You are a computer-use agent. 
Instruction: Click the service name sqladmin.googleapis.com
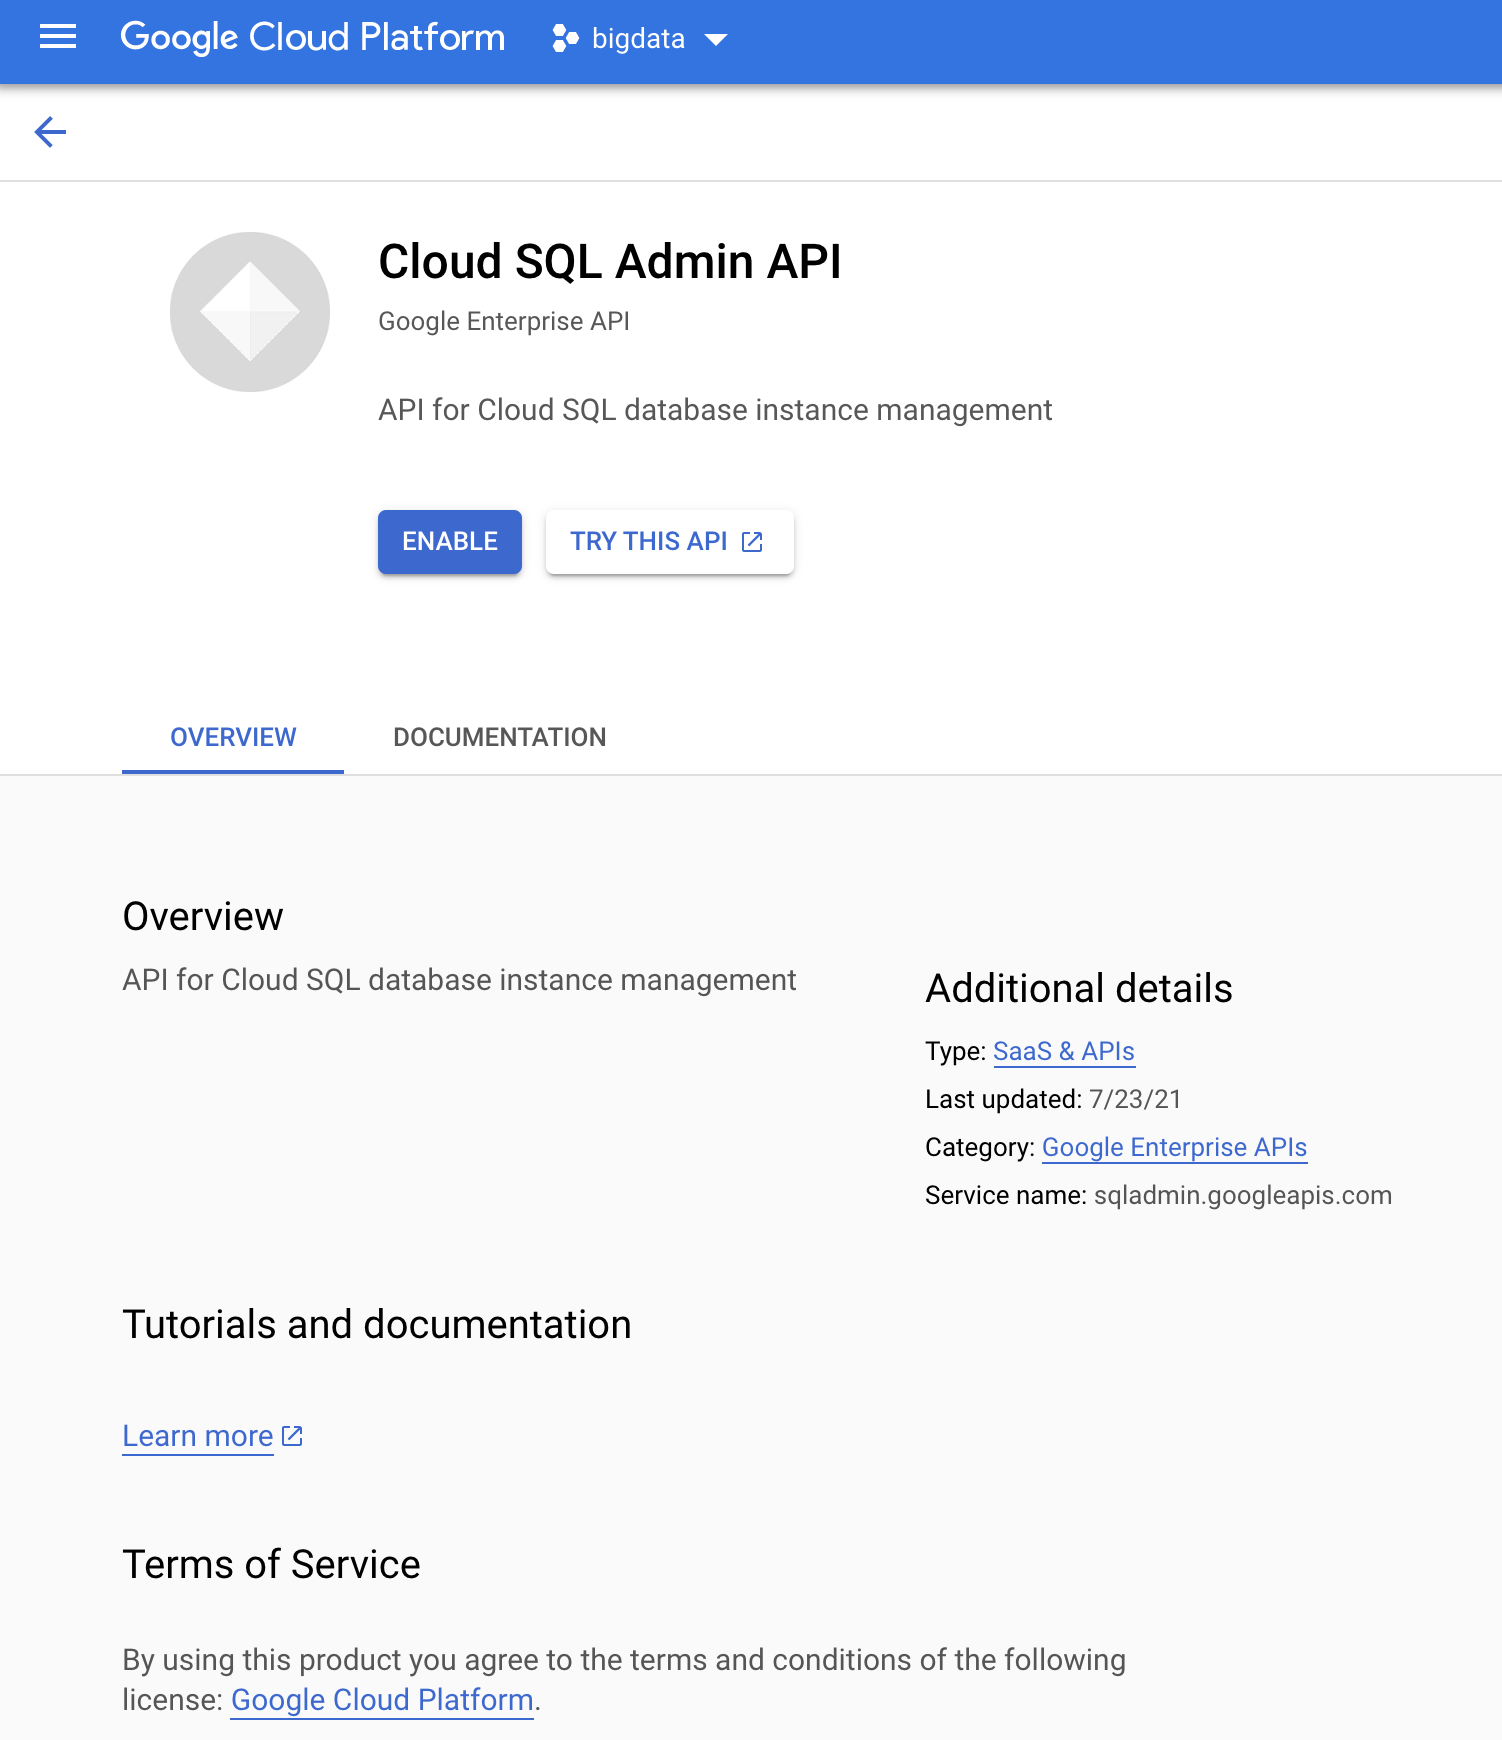click(x=1243, y=1195)
